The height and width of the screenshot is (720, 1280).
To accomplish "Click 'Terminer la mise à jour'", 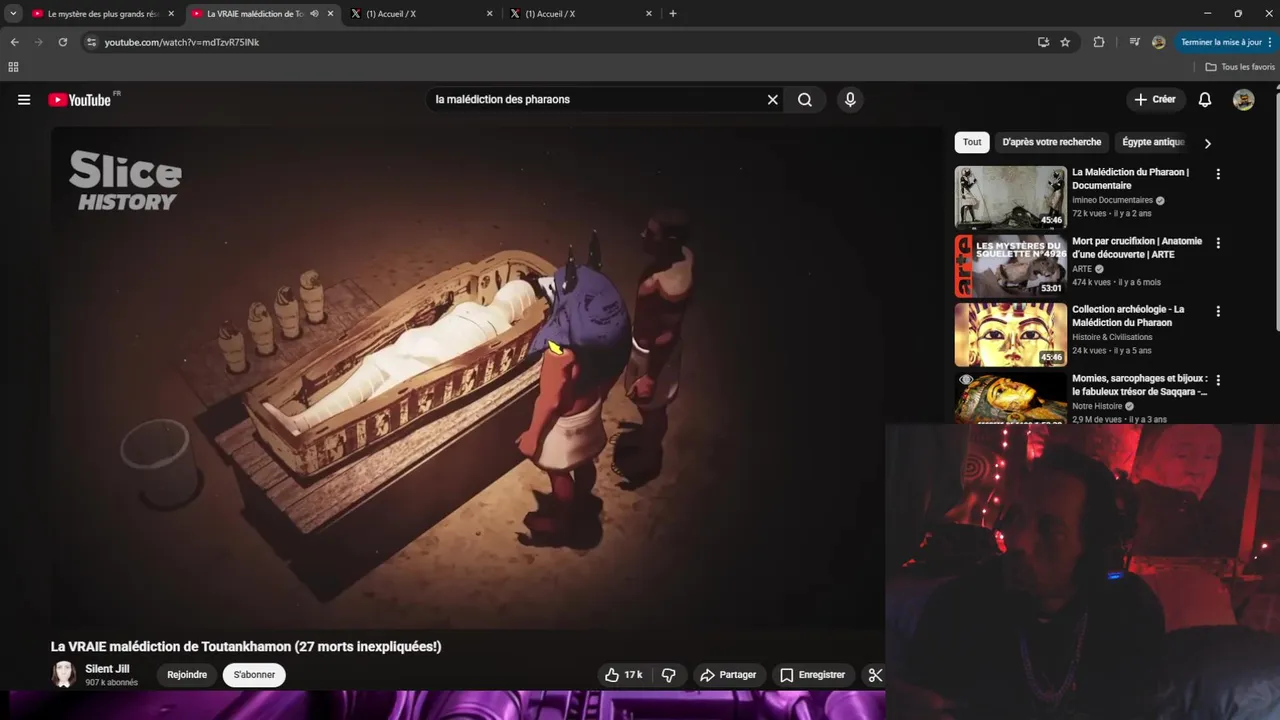I will click(1221, 42).
